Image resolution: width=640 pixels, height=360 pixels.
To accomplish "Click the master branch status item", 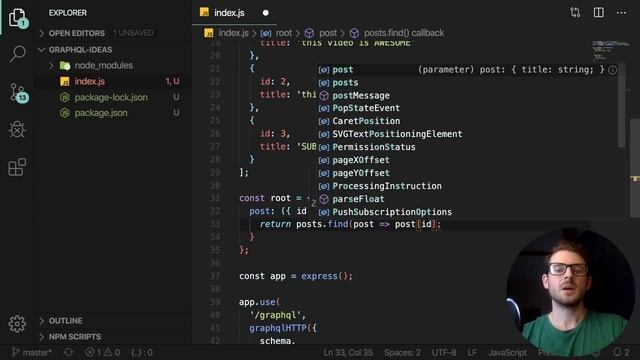I will coord(31,352).
